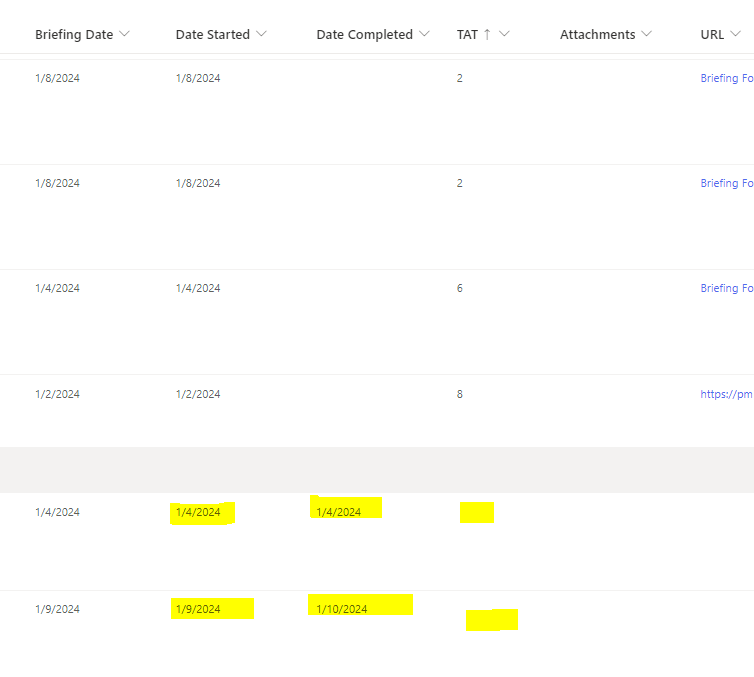
Task: Select Briefing Date 1/4/2024 in TAT 6 row
Action: point(57,288)
